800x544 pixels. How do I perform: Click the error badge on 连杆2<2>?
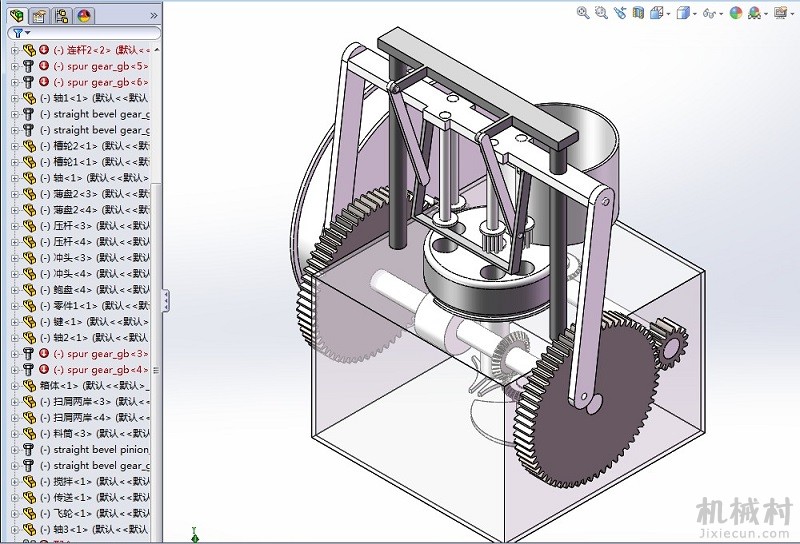click(x=44, y=50)
